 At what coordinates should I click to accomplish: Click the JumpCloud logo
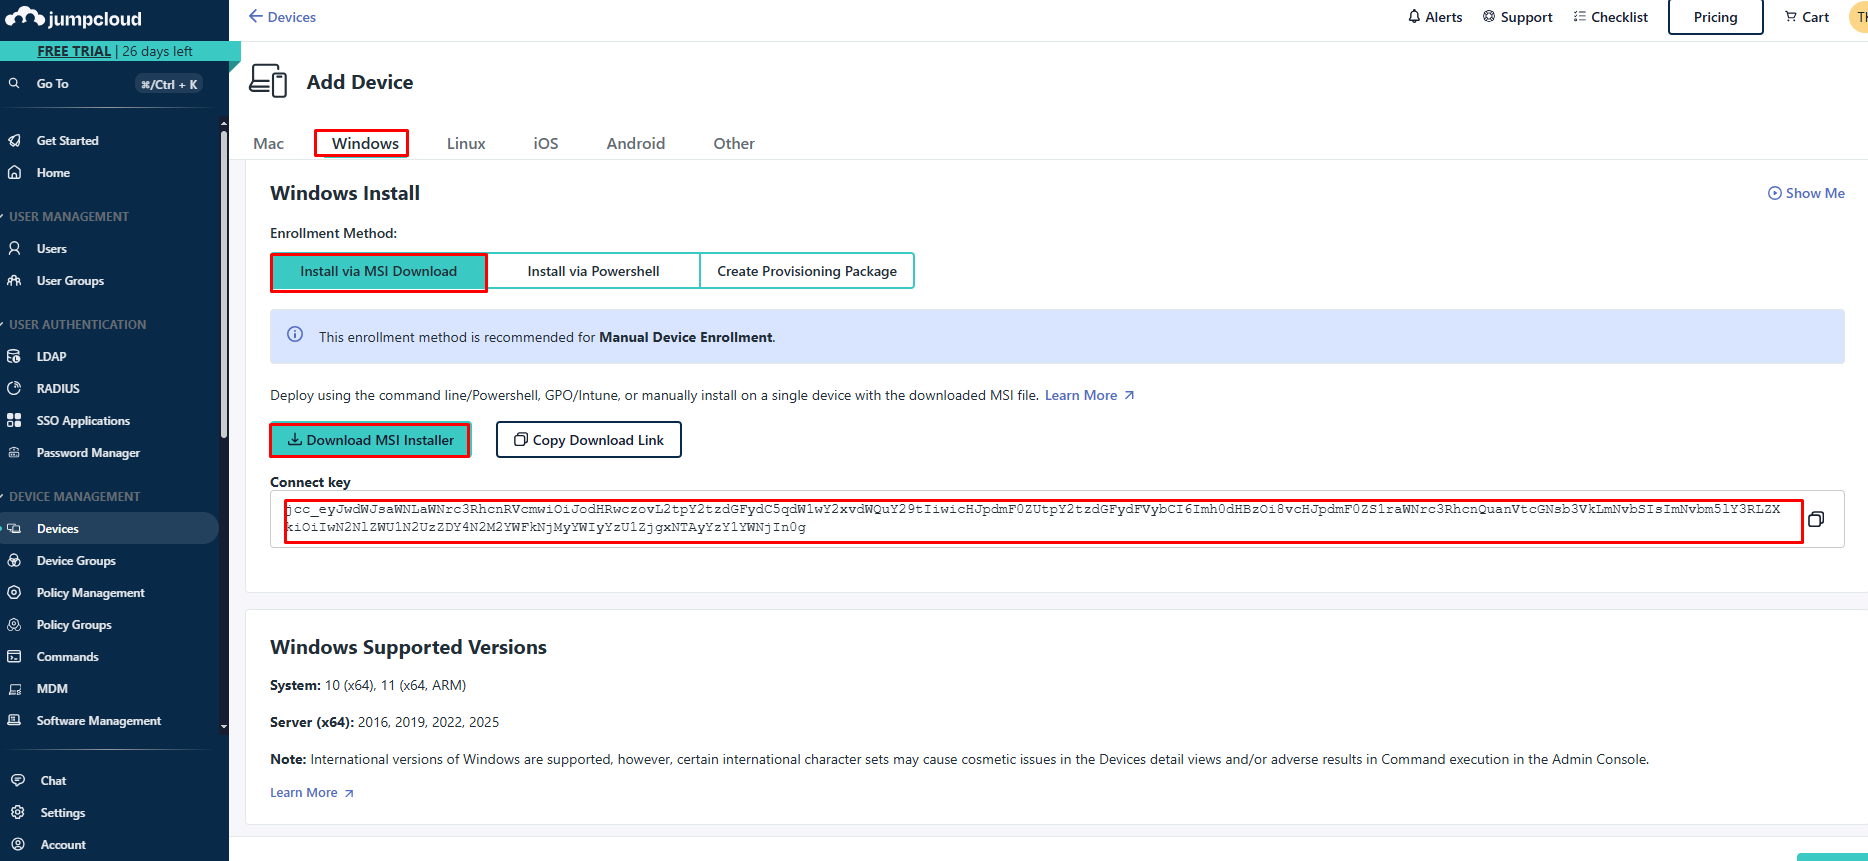coord(74,18)
